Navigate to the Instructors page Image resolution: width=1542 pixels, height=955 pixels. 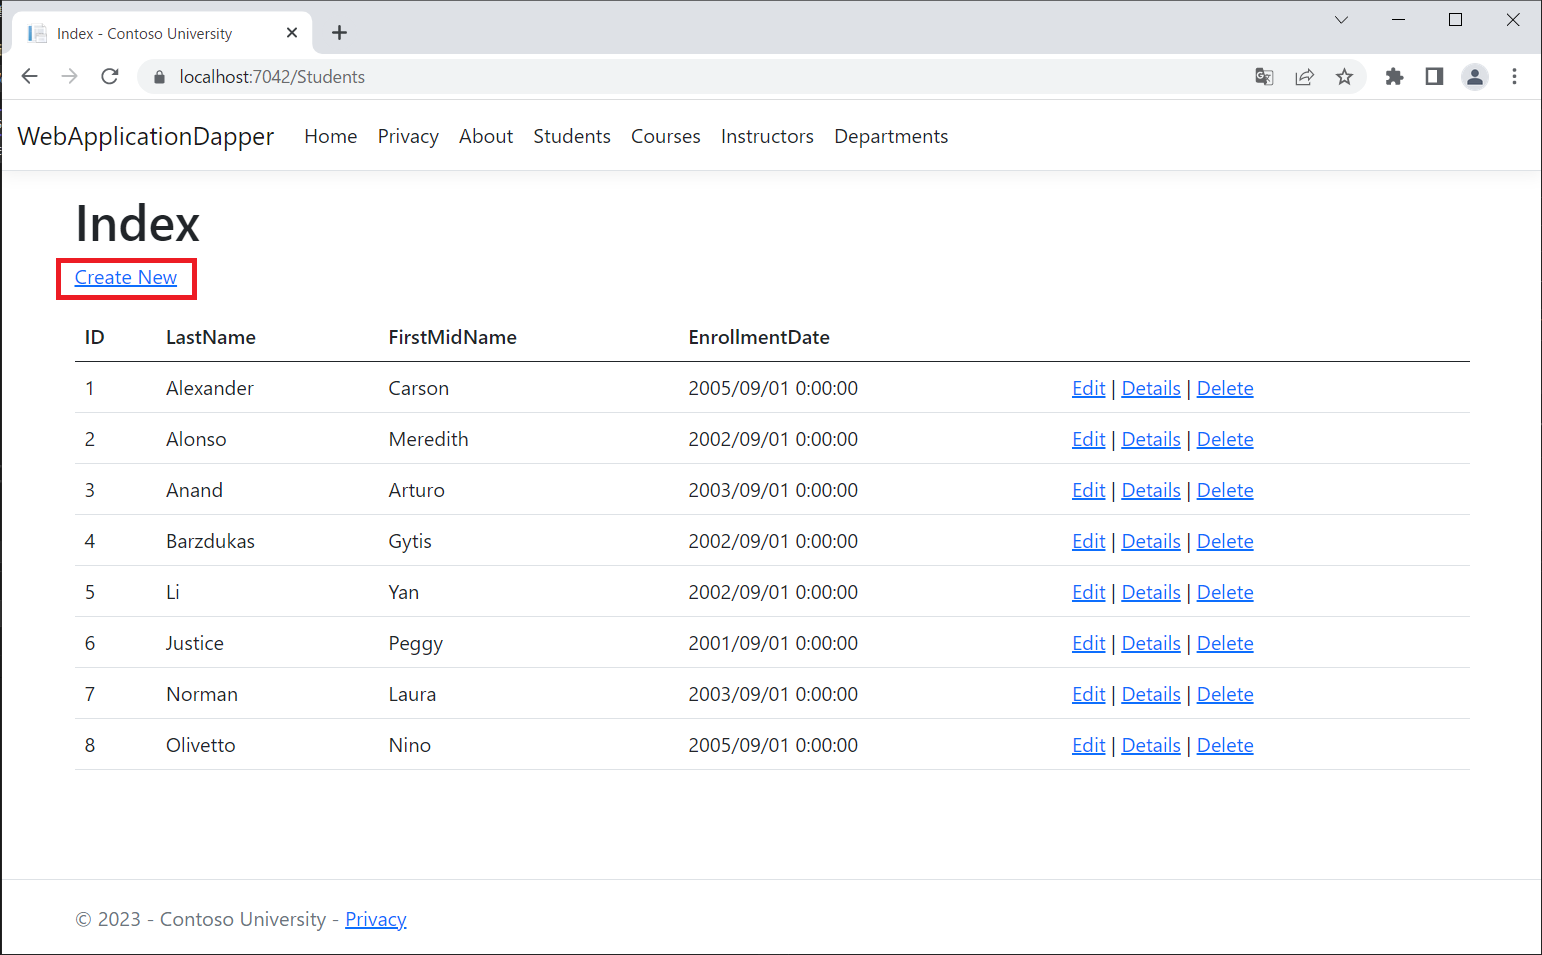pos(767,137)
